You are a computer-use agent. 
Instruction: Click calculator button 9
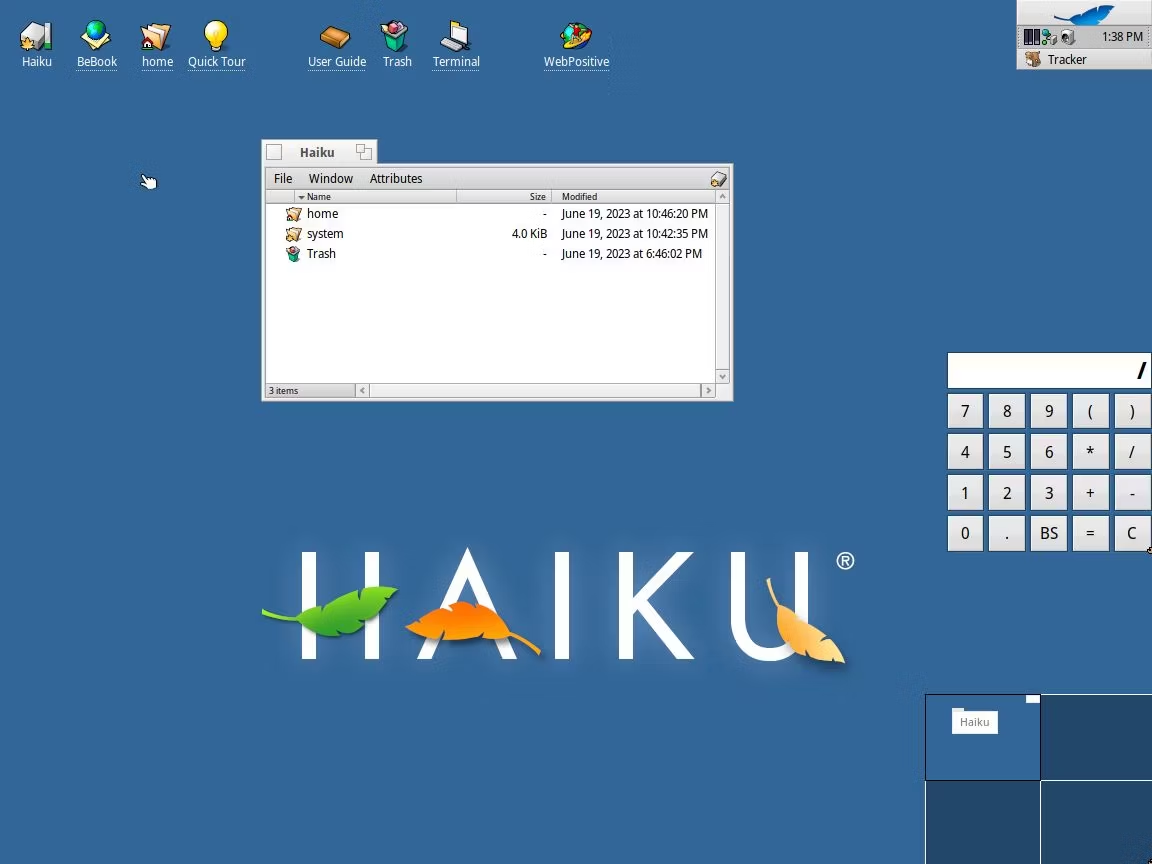(1048, 411)
